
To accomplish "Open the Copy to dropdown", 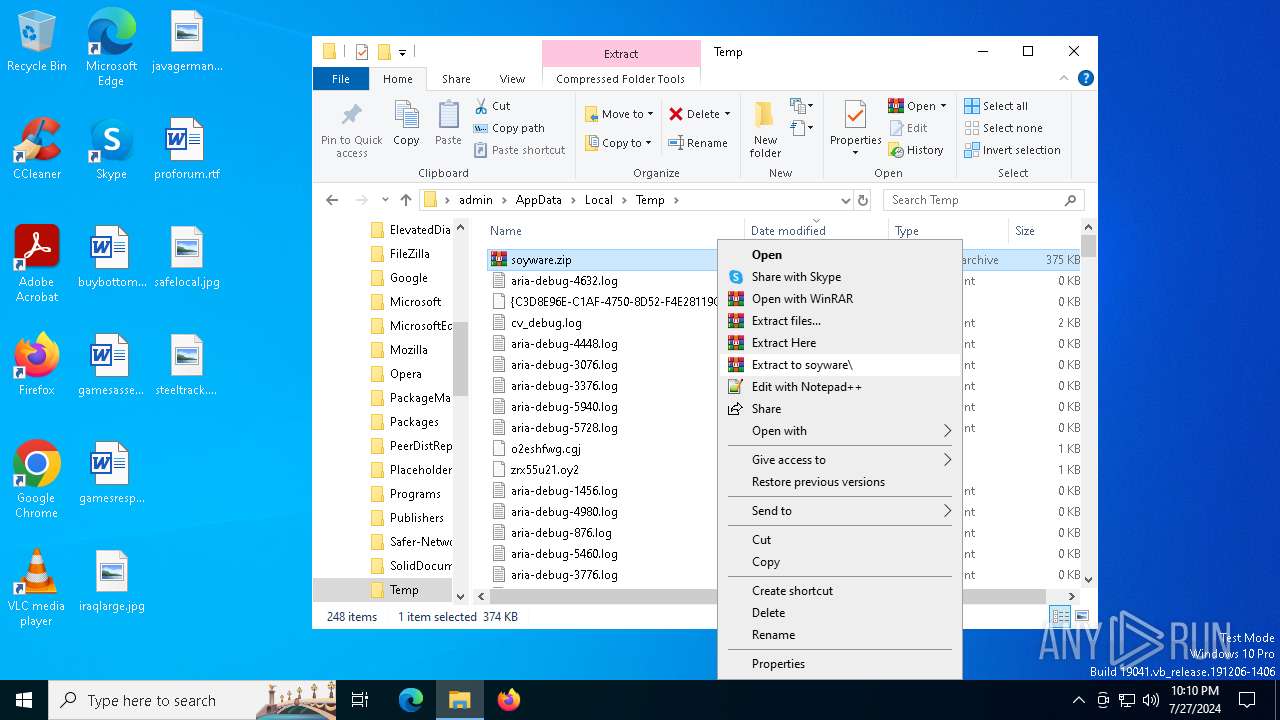I will click(618, 143).
